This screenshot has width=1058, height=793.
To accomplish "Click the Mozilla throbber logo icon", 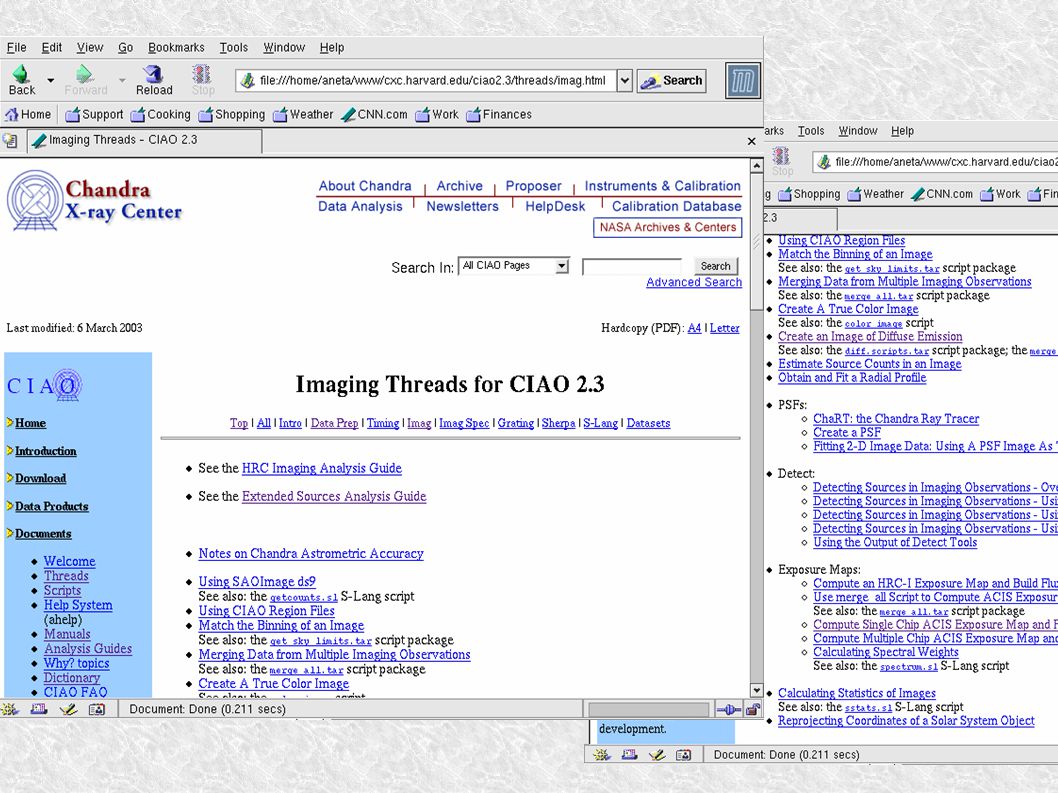I will tap(743, 81).
